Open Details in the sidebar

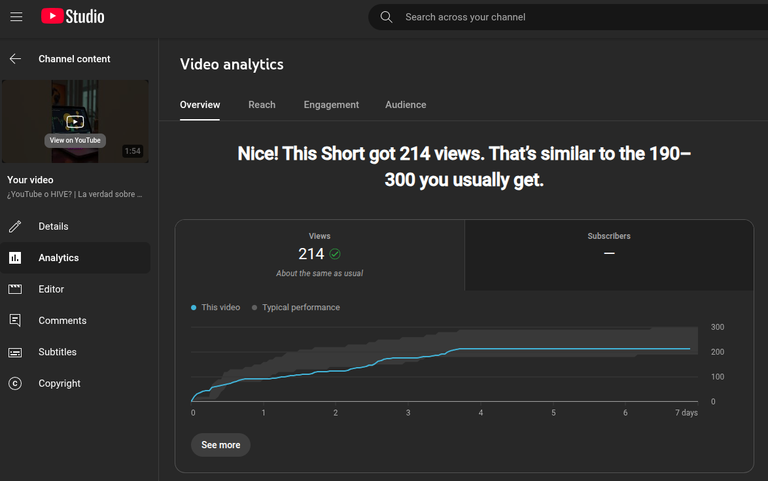pyautogui.click(x=75, y=226)
